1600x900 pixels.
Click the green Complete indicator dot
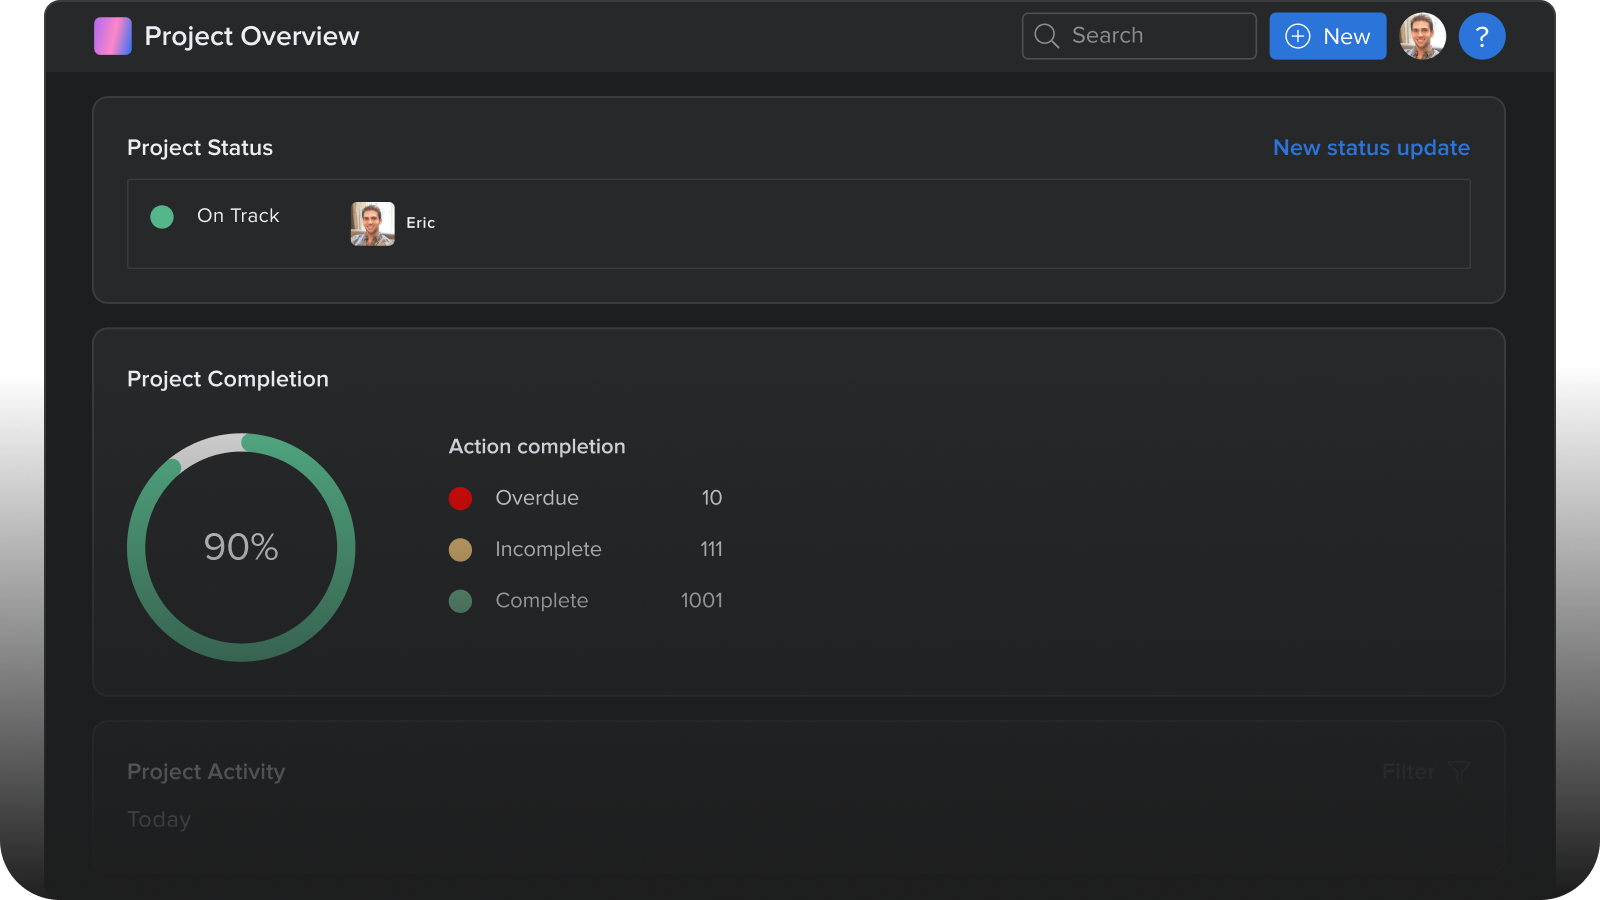460,601
